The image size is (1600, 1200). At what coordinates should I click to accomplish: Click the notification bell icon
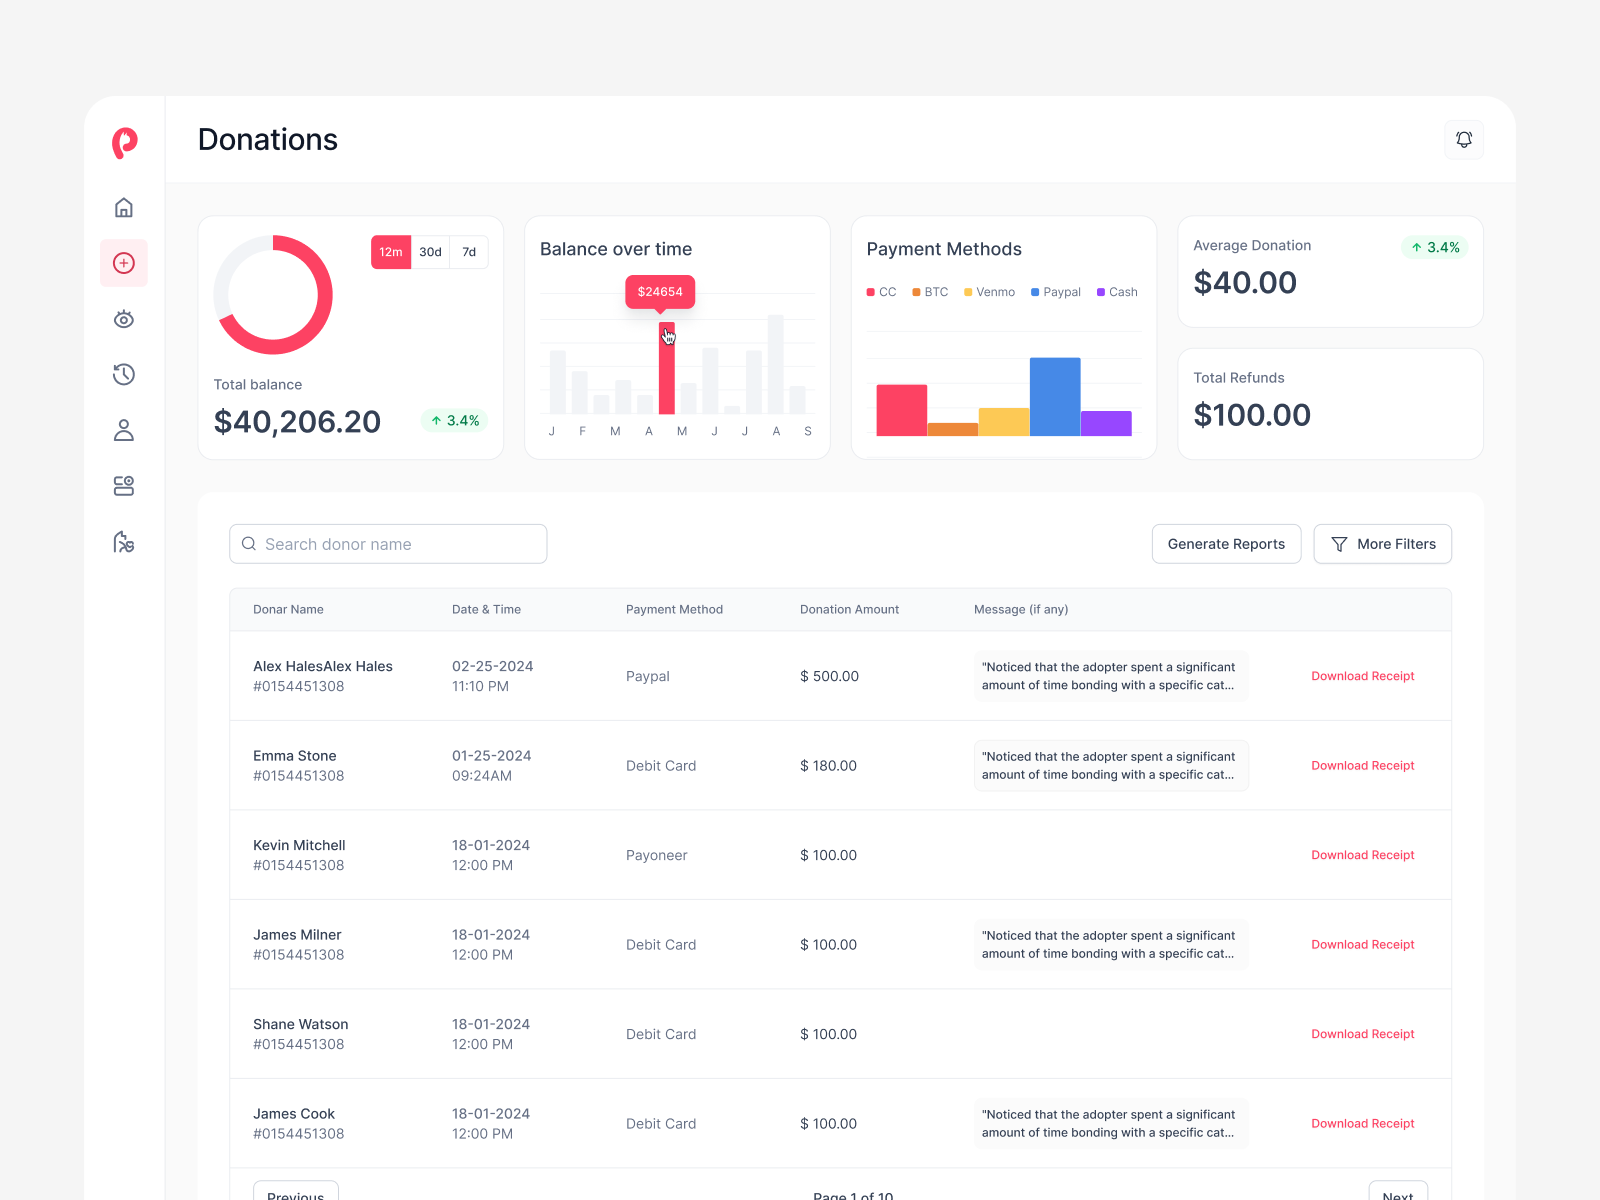pos(1463,139)
